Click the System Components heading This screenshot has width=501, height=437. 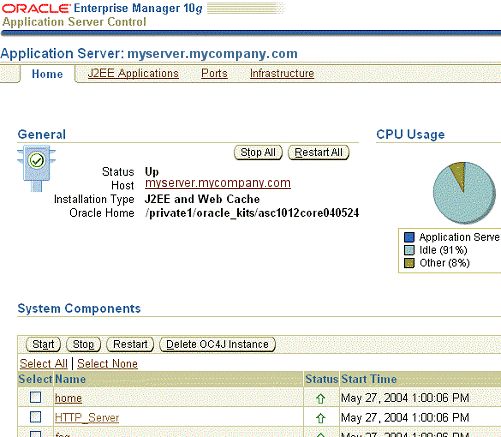[x=79, y=308]
